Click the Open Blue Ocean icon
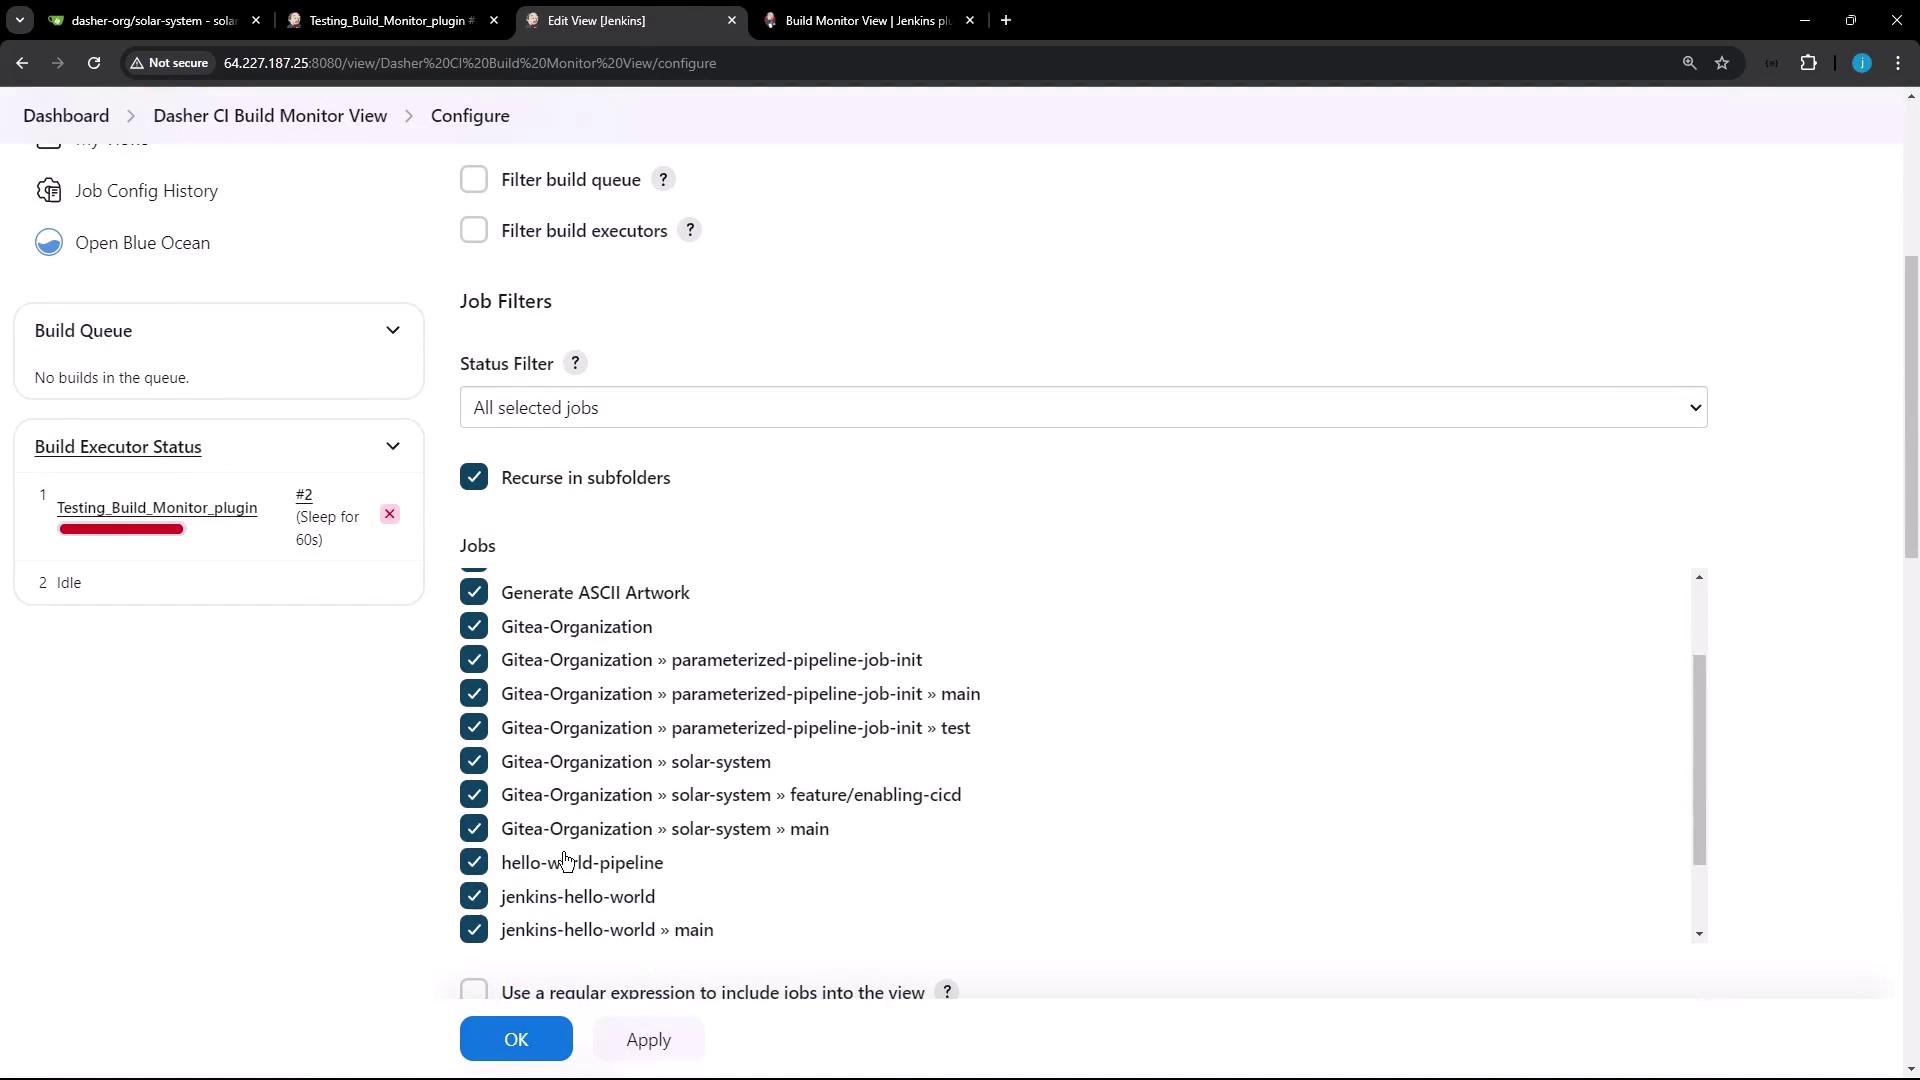This screenshot has width=1920, height=1080. tap(49, 243)
